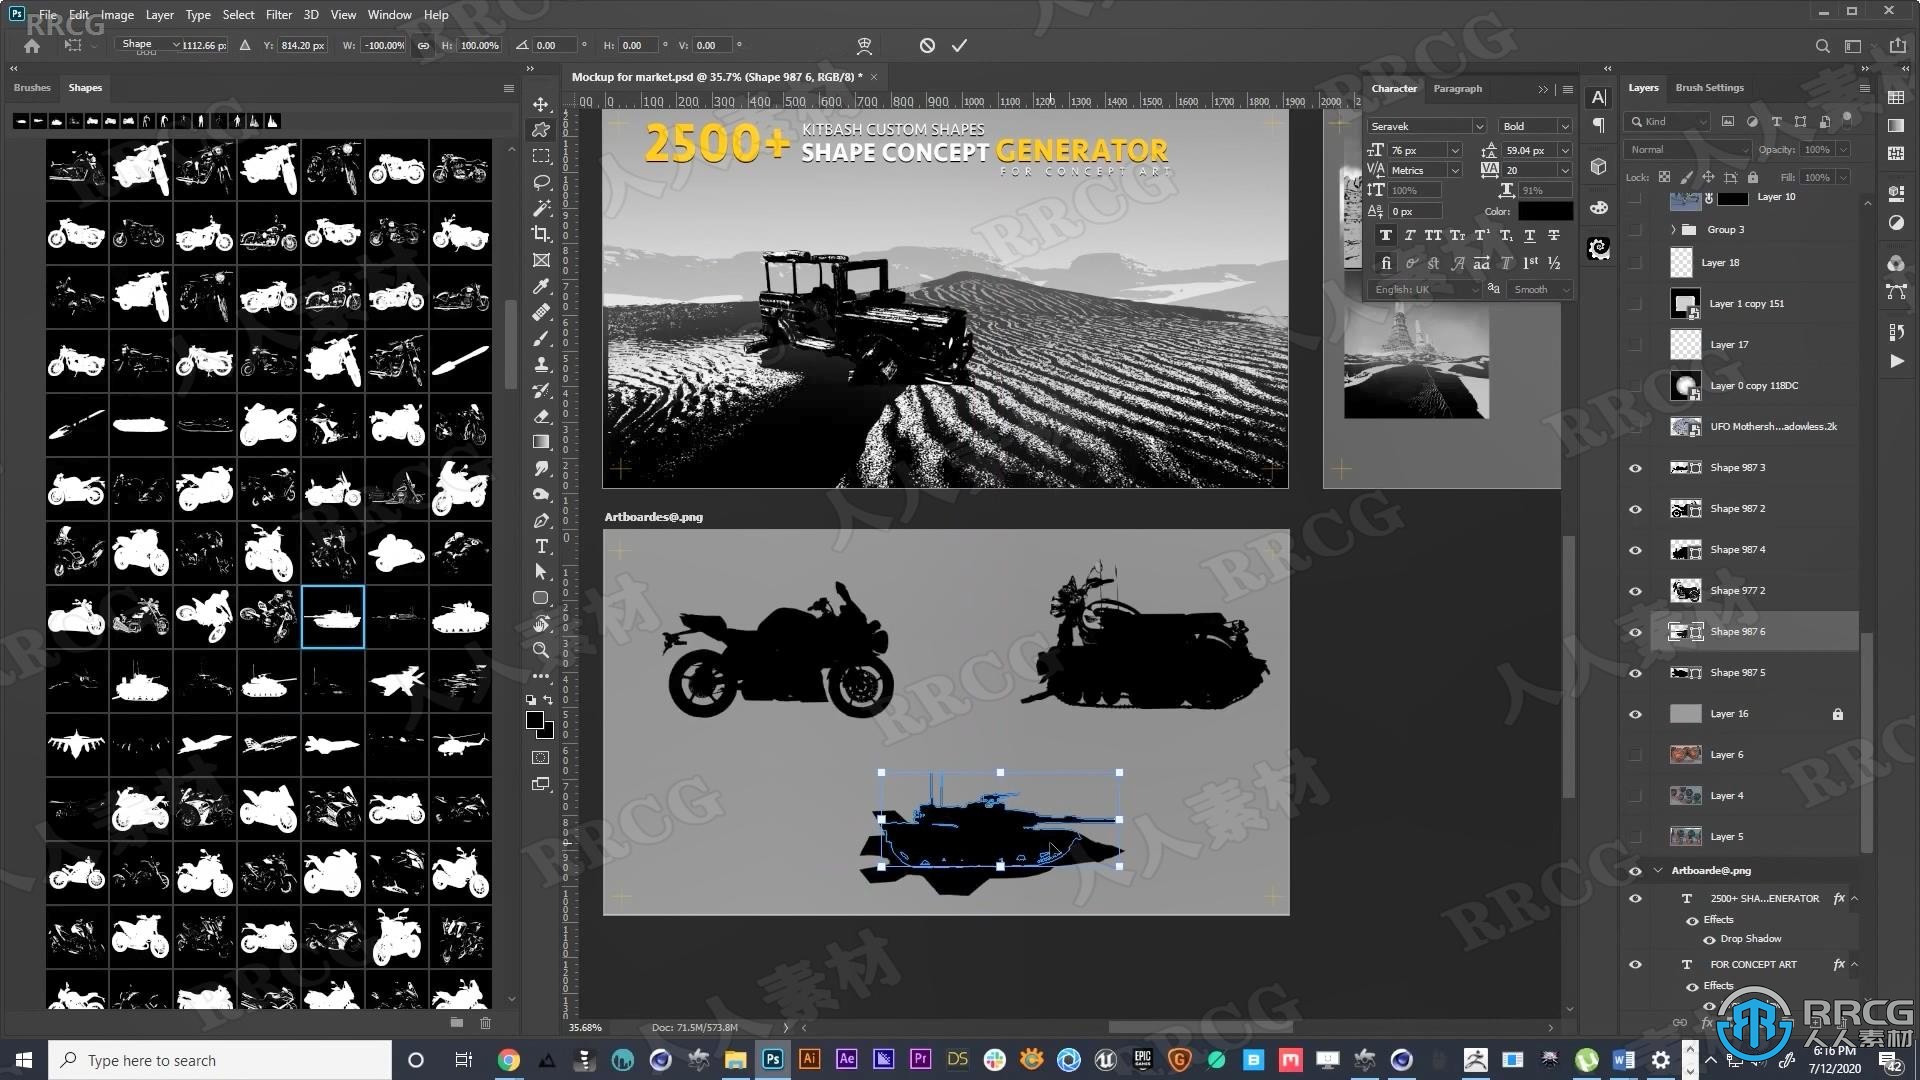Swap foreground and background colors
This screenshot has height=1080, width=1920.
[548, 700]
